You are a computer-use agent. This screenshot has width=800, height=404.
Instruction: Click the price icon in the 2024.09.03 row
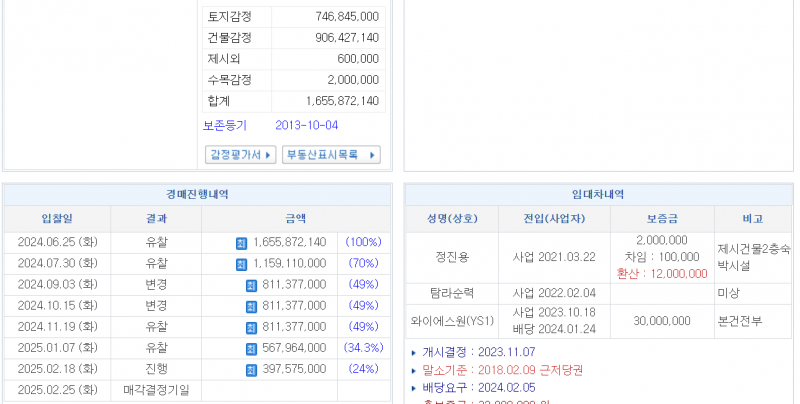pos(251,285)
